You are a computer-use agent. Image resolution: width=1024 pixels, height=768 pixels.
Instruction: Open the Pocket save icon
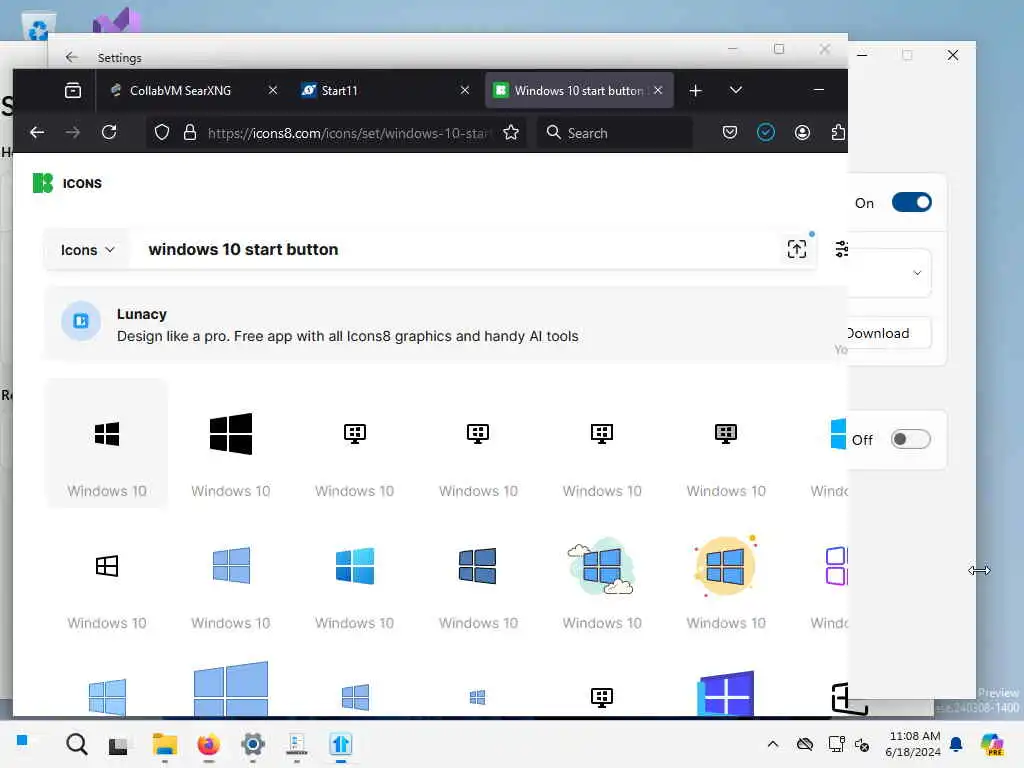coord(729,133)
